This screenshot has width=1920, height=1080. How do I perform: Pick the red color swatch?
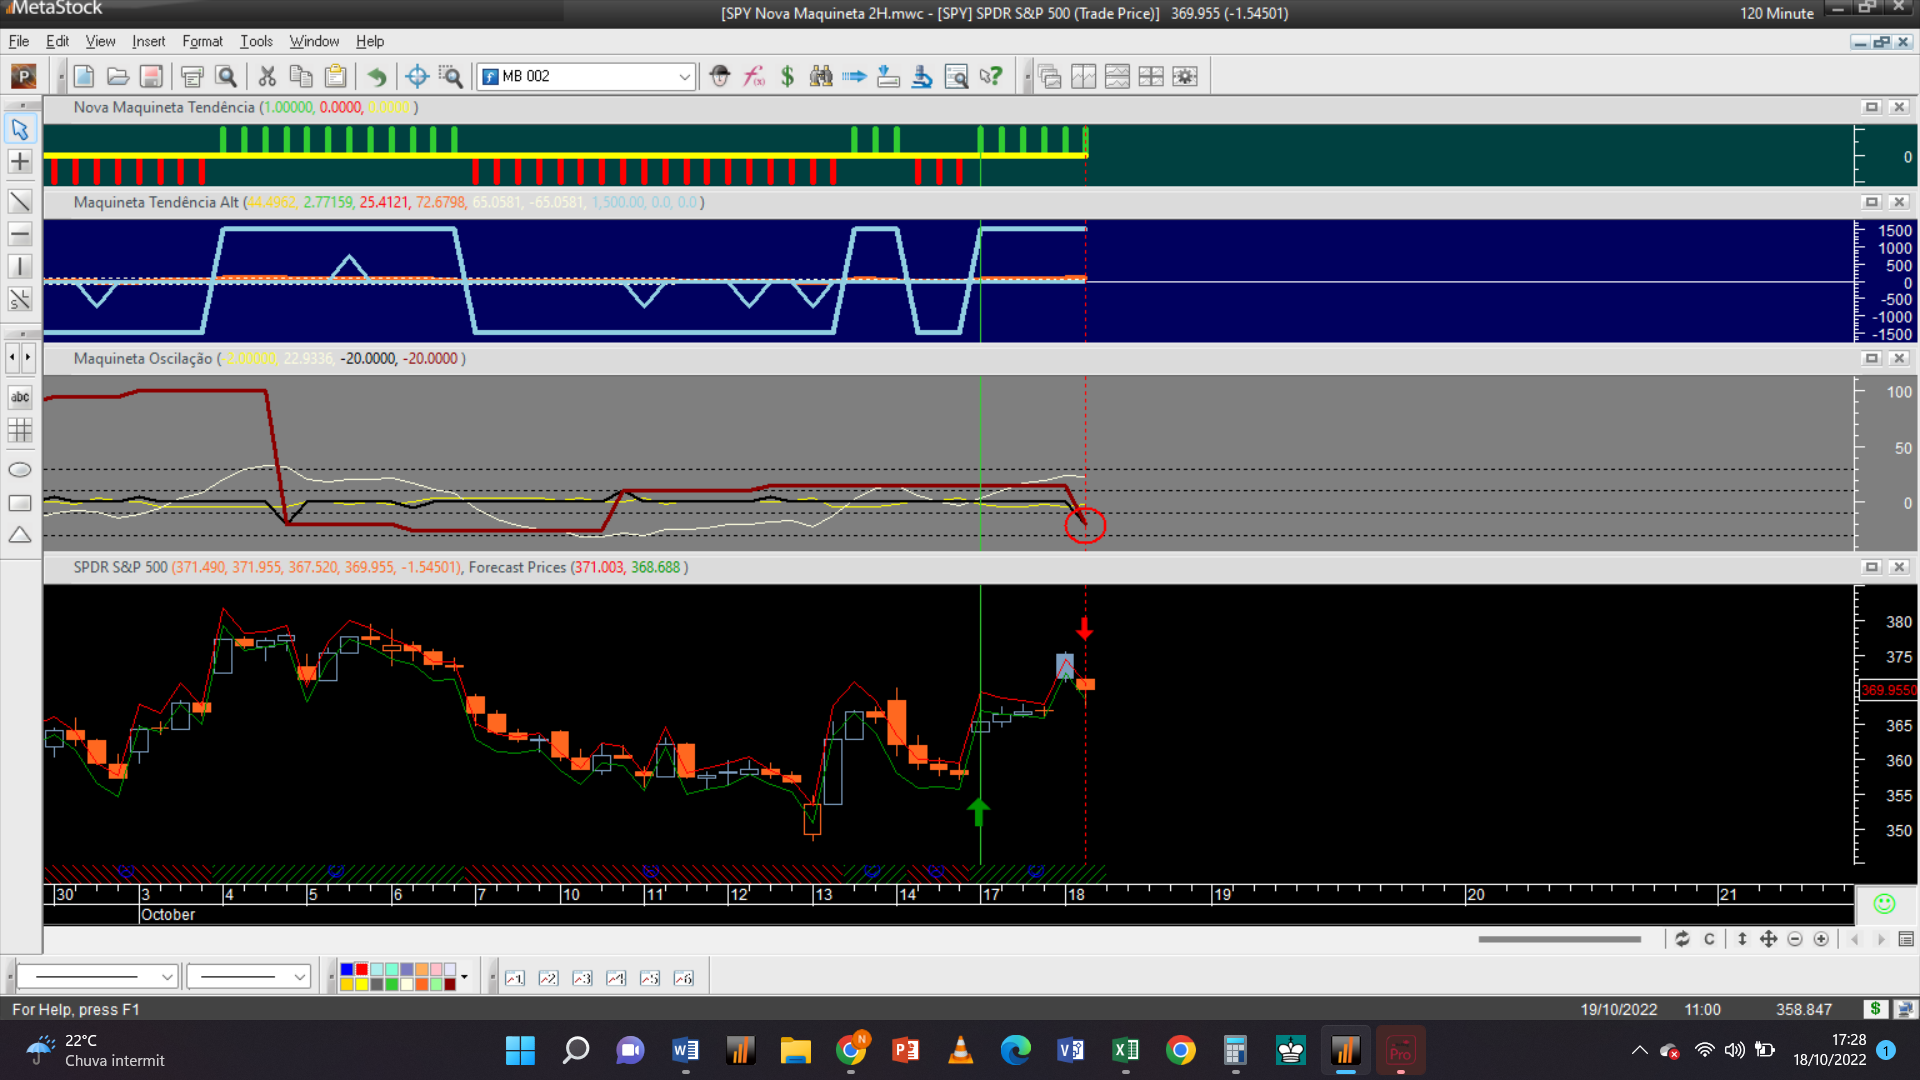pyautogui.click(x=361, y=970)
